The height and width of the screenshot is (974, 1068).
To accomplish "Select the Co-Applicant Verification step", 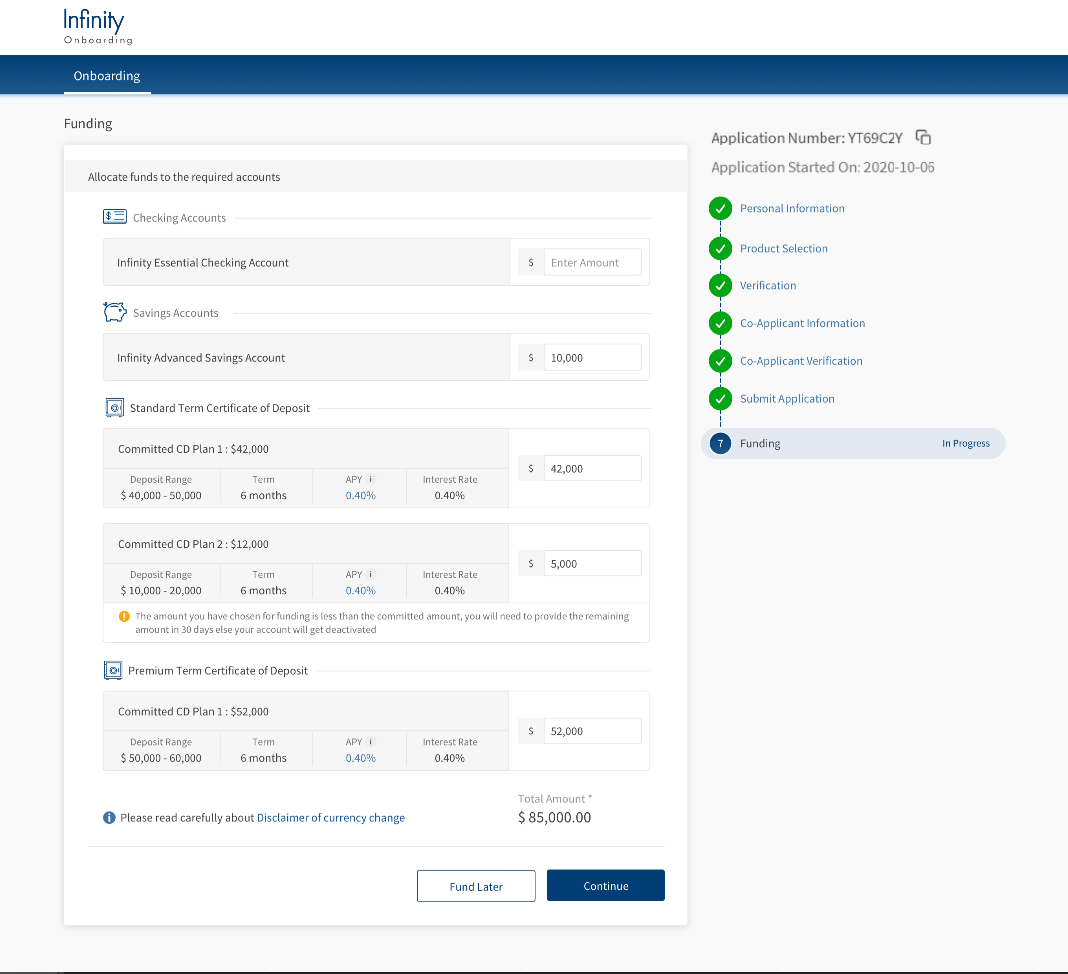I will (801, 361).
